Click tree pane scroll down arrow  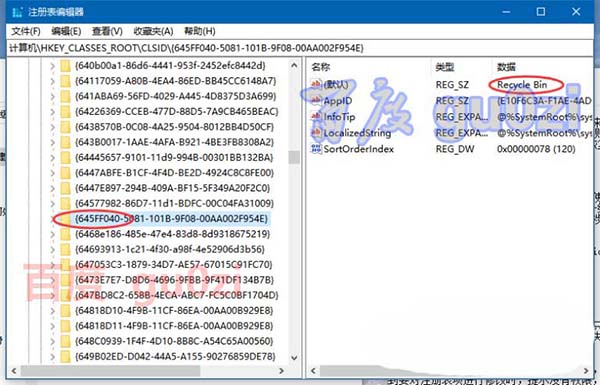click(294, 358)
